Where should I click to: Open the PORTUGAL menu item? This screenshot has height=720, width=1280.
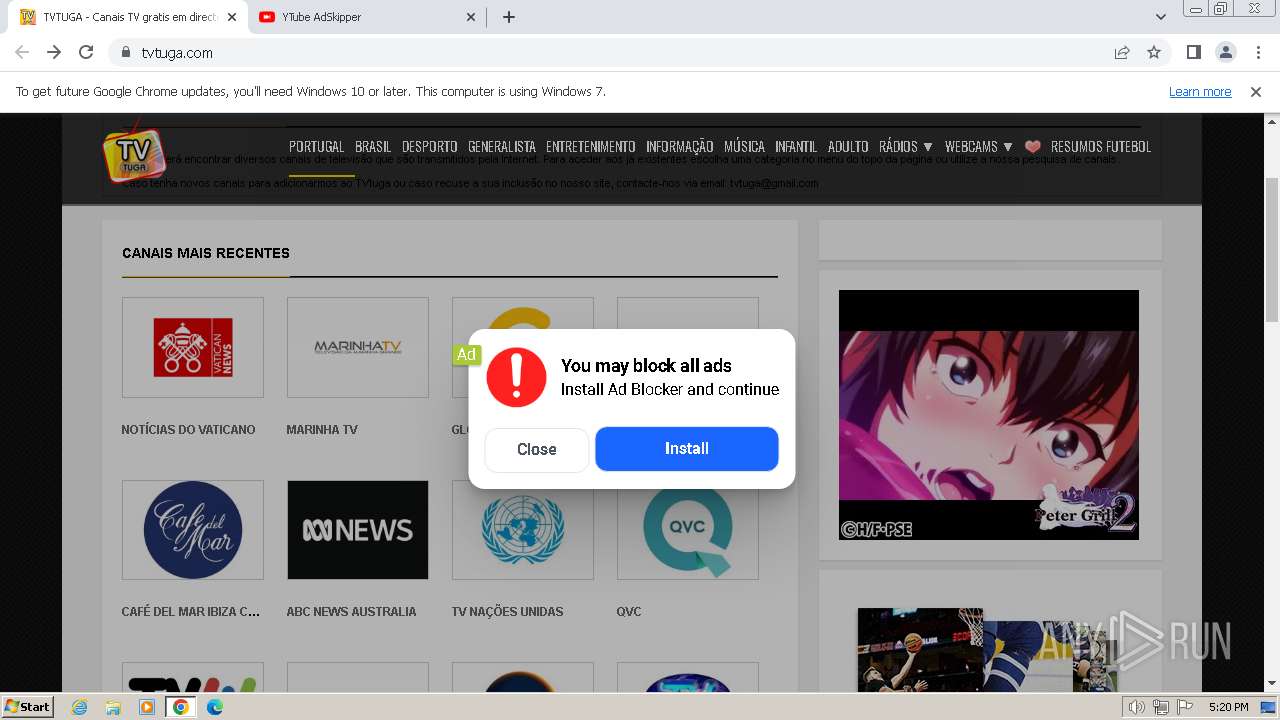click(316, 146)
